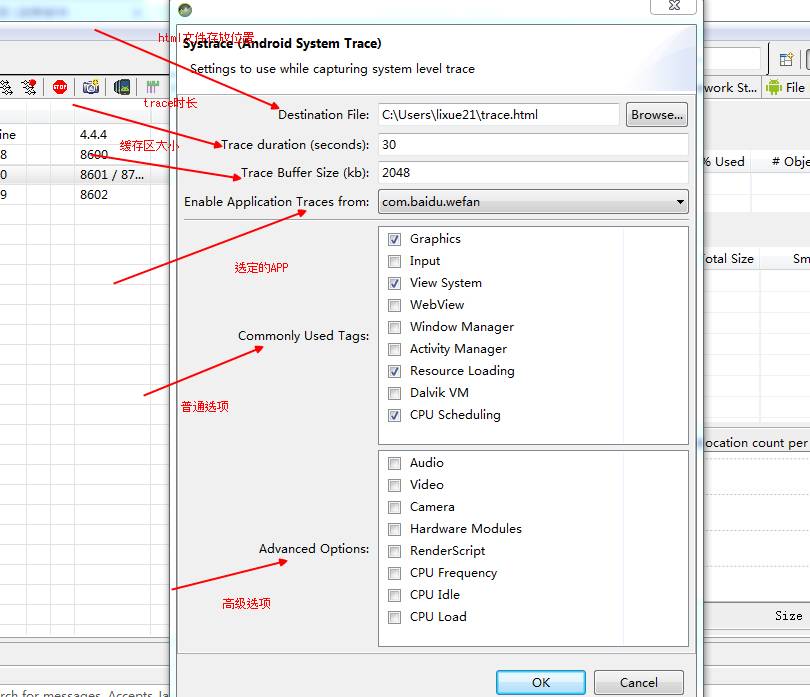Click the red Stop Process icon
This screenshot has width=810, height=697.
click(60, 87)
